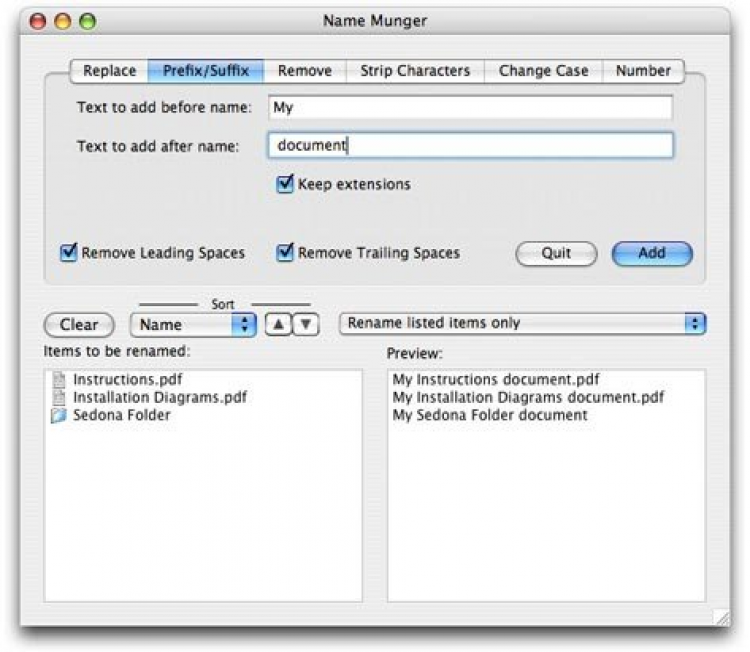Select the Prefix/Suffix tab

[x=206, y=71]
